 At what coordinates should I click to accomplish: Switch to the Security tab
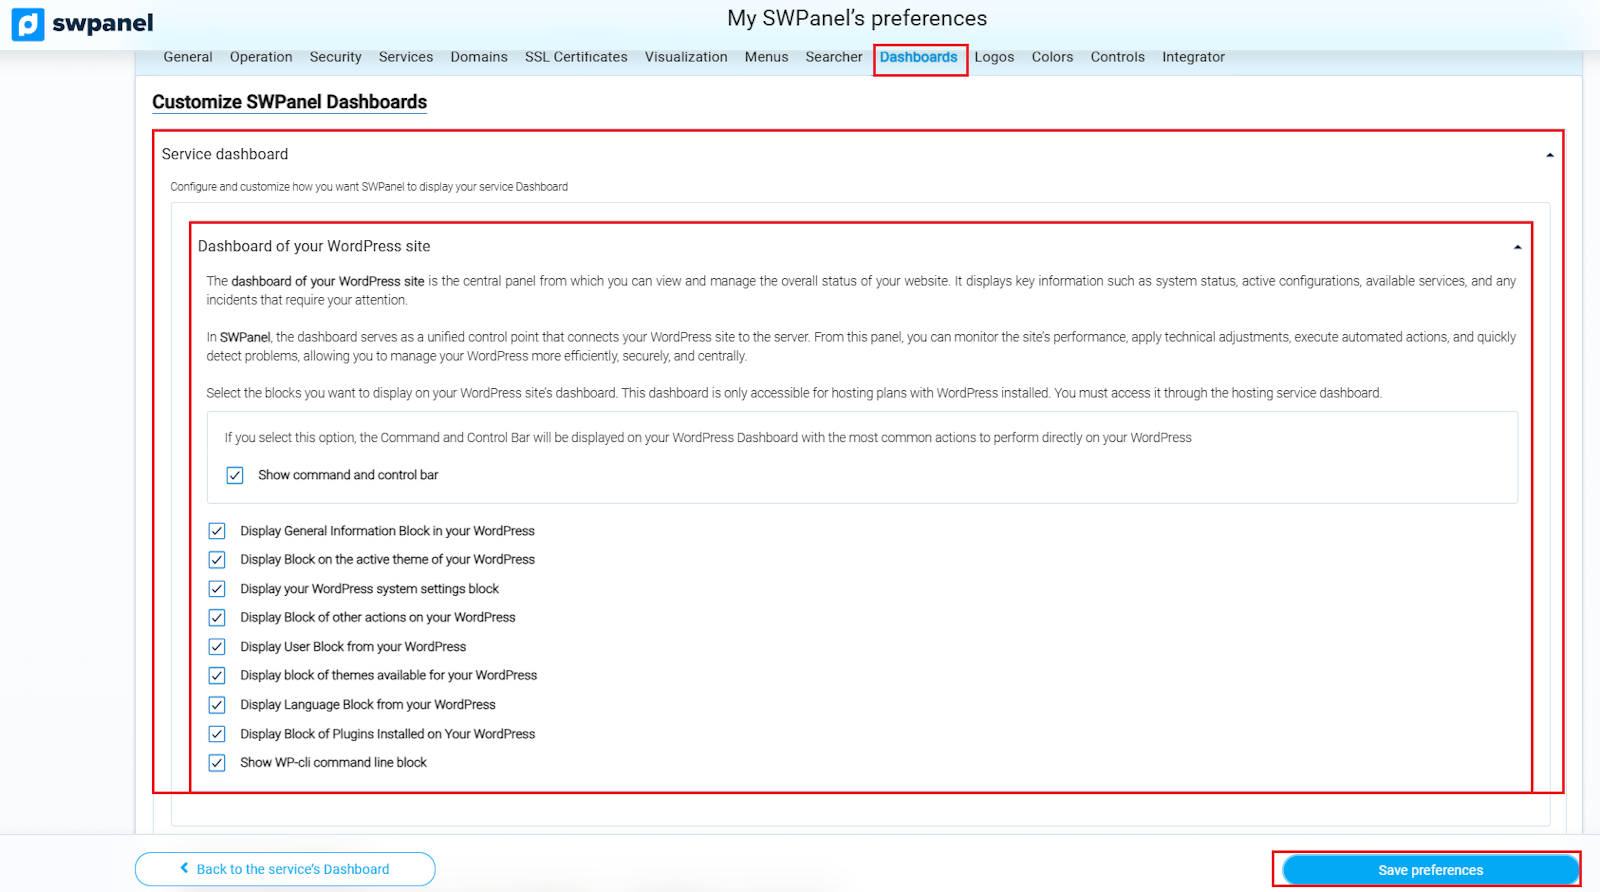point(335,57)
